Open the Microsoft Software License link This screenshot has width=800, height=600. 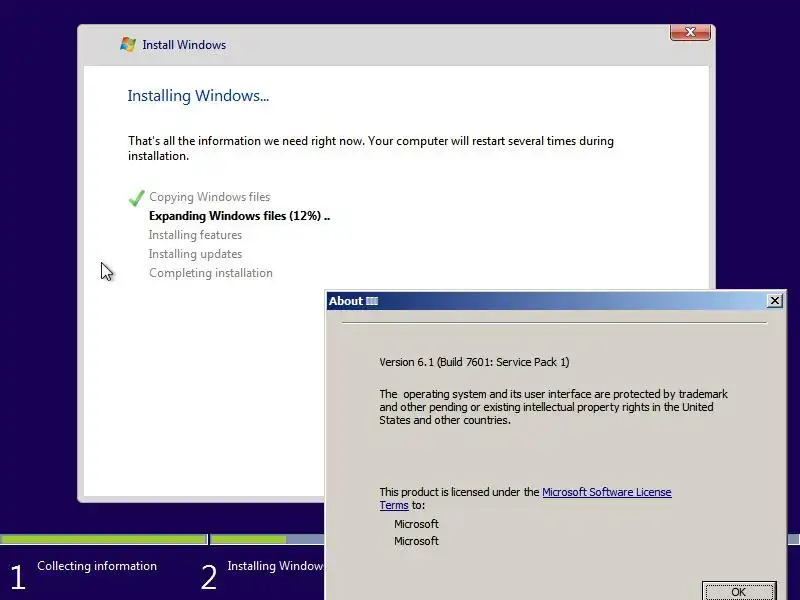click(x=607, y=492)
